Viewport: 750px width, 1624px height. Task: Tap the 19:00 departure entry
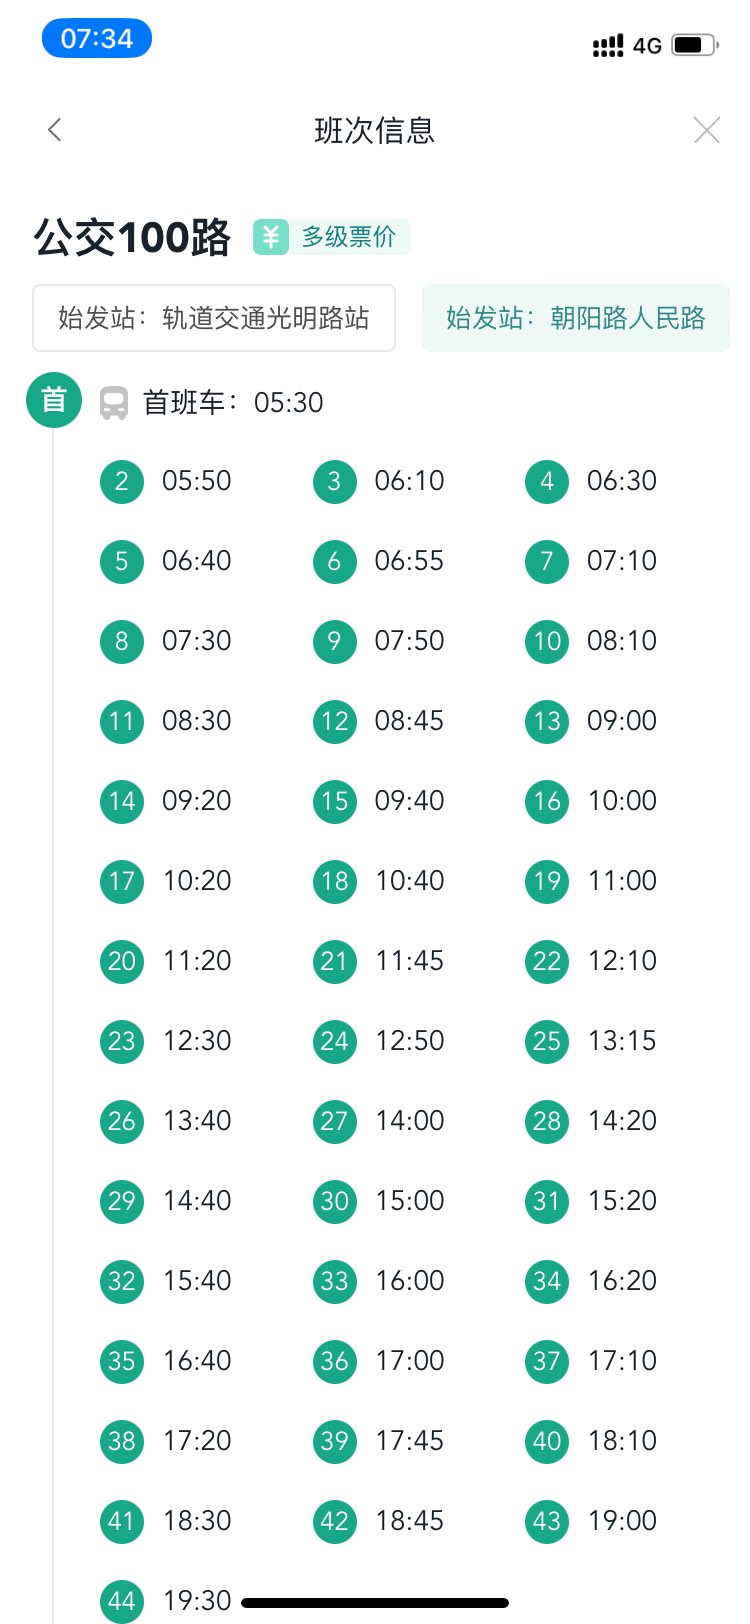pyautogui.click(x=622, y=1521)
